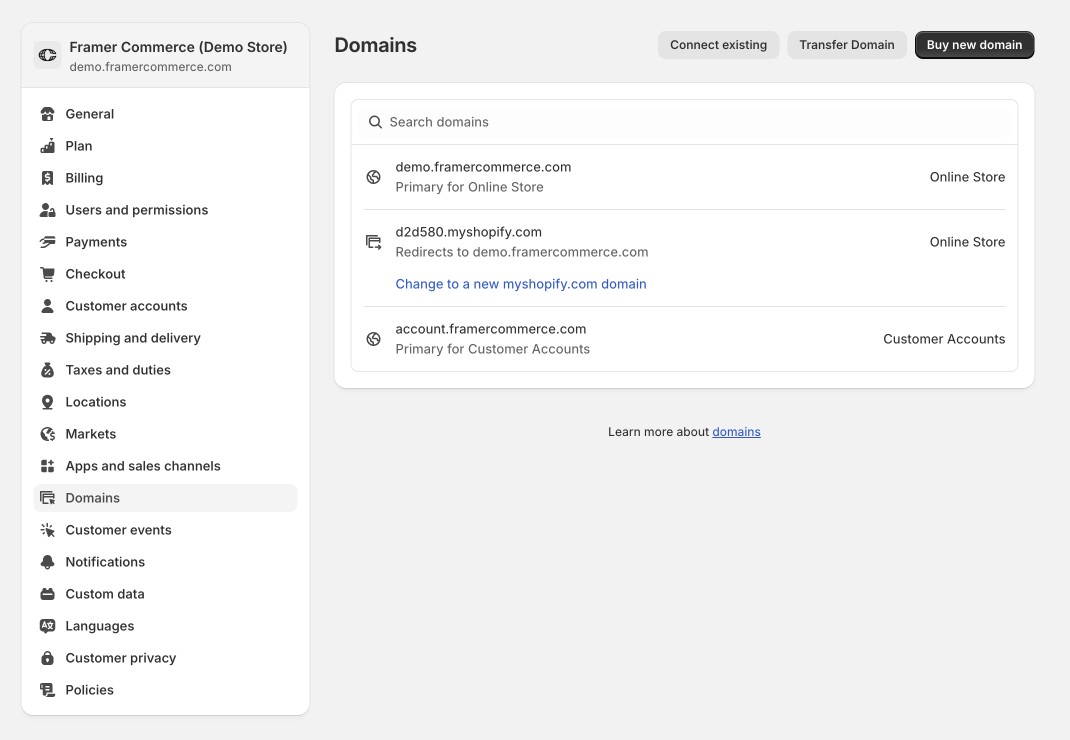The width and height of the screenshot is (1070, 740).
Task: Click the Locations pin icon
Action: [47, 402]
